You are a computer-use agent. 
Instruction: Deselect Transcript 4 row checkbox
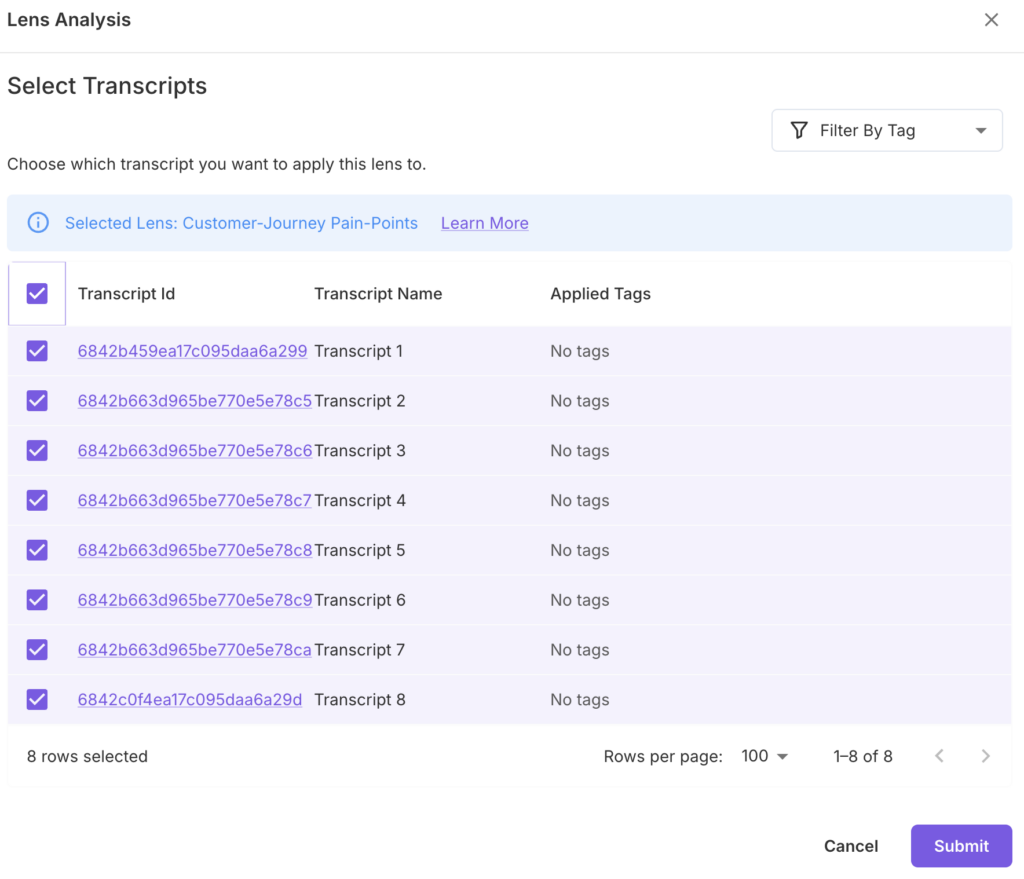point(37,500)
